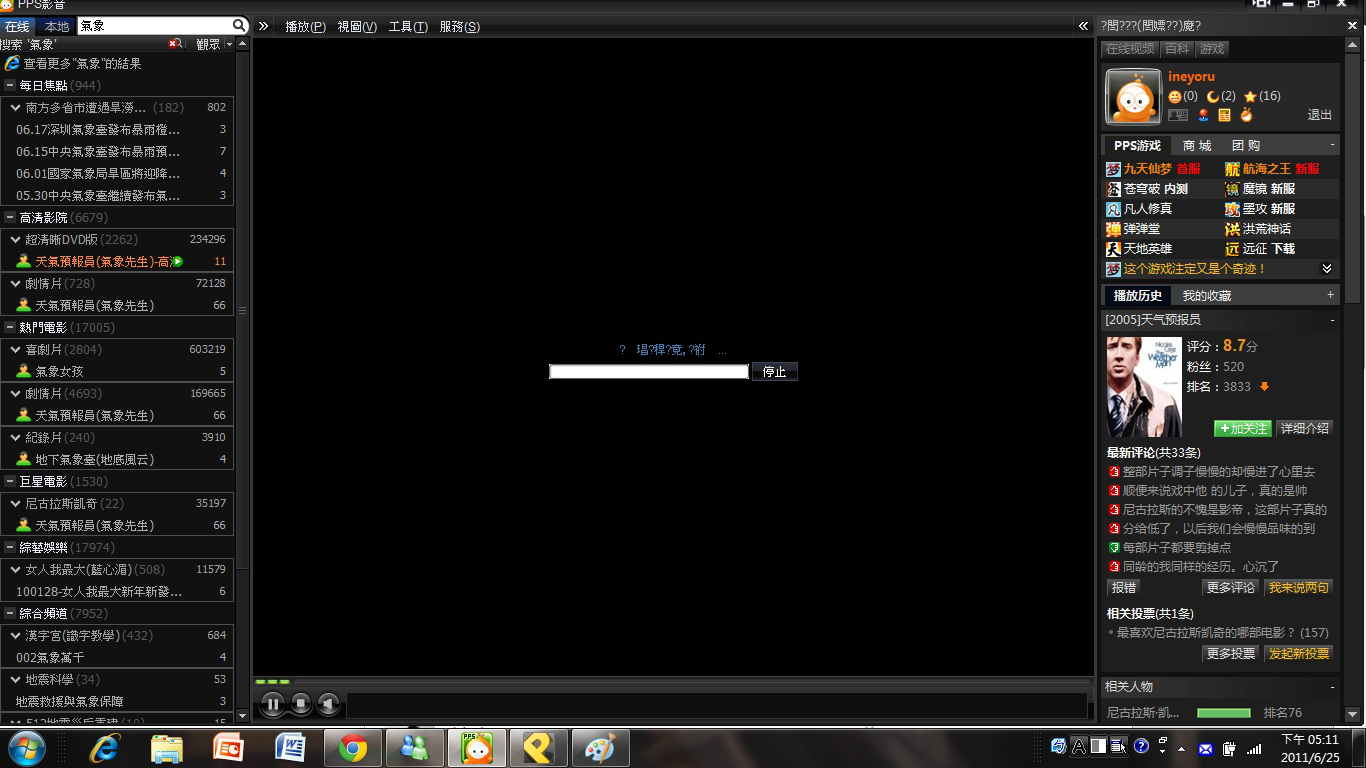
Task: Open more '氣象' results via the IE icon
Action: click(x=11, y=63)
